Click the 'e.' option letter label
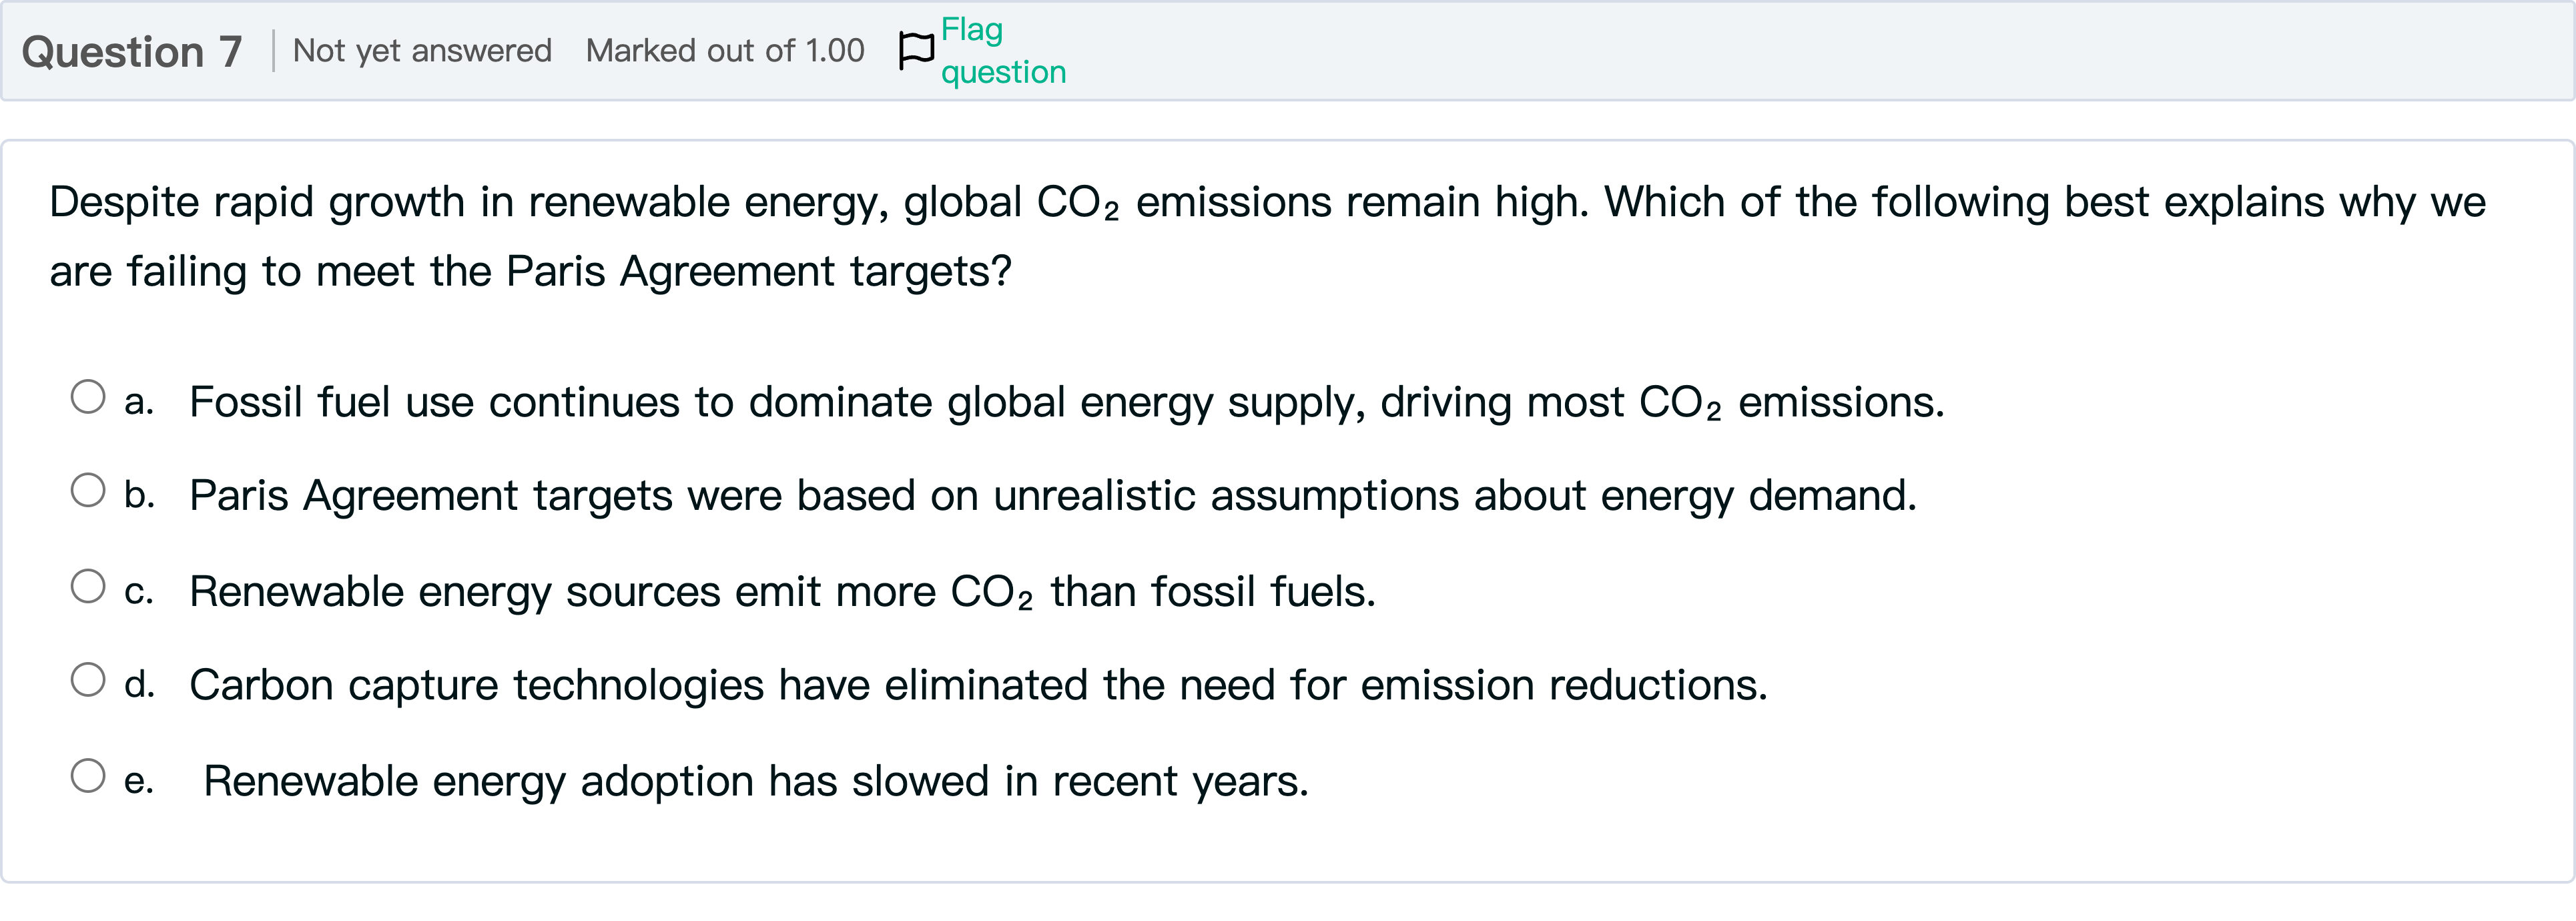 click(139, 781)
